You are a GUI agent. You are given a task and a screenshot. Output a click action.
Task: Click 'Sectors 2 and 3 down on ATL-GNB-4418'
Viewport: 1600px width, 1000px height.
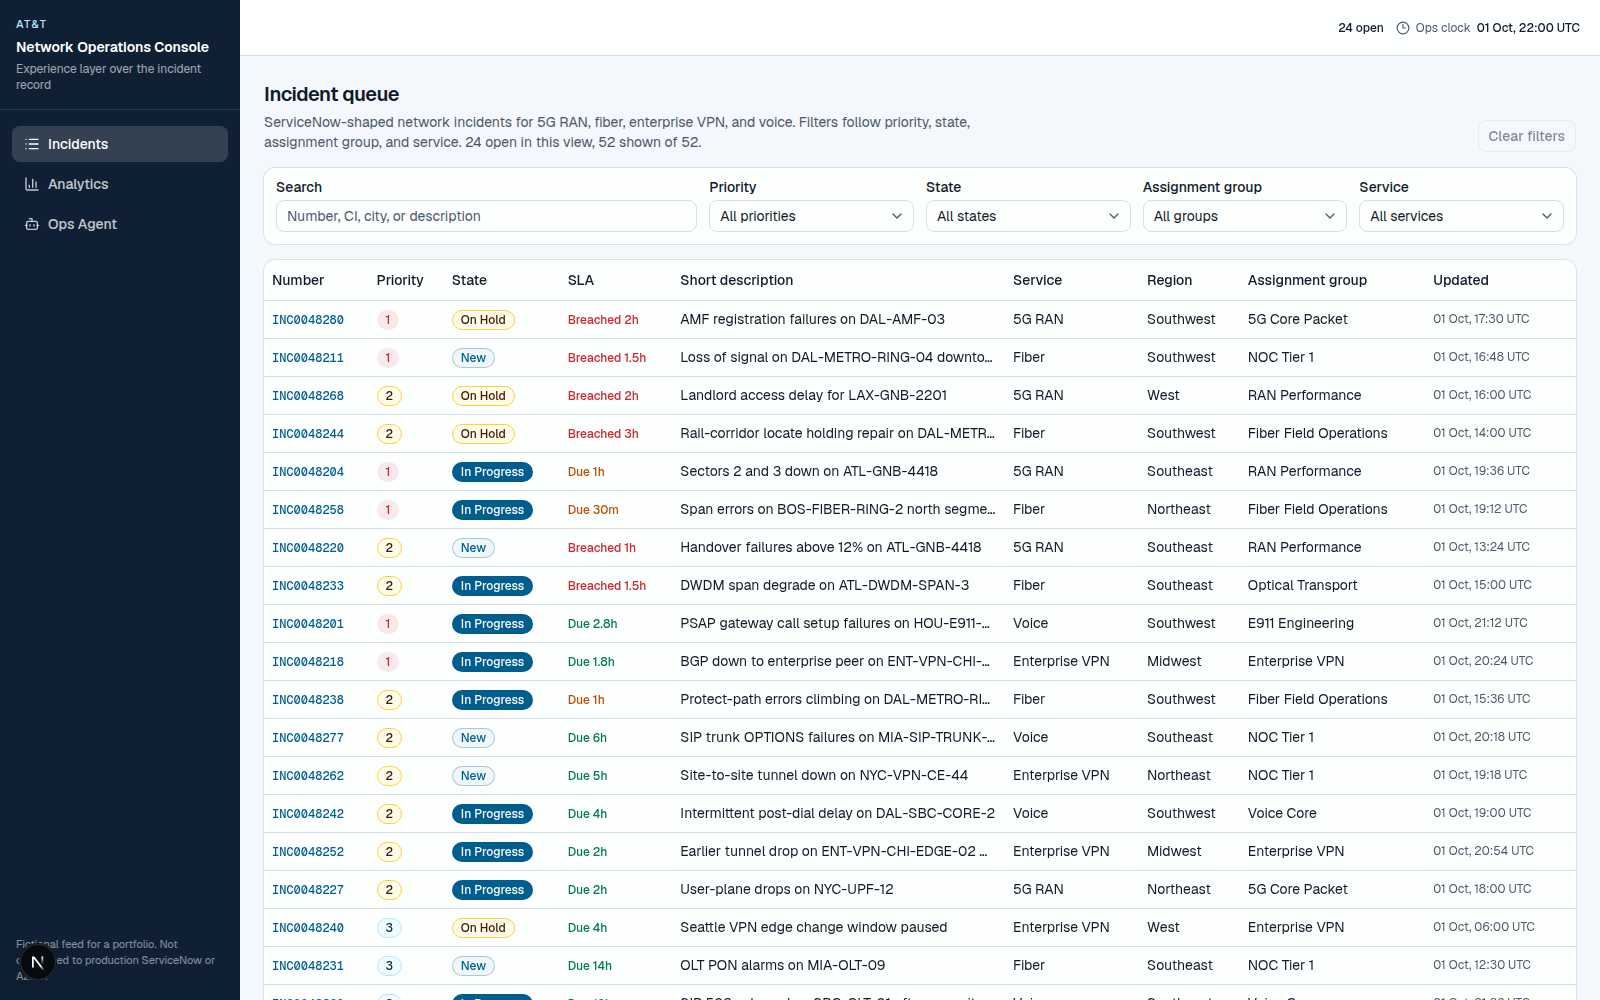(809, 471)
